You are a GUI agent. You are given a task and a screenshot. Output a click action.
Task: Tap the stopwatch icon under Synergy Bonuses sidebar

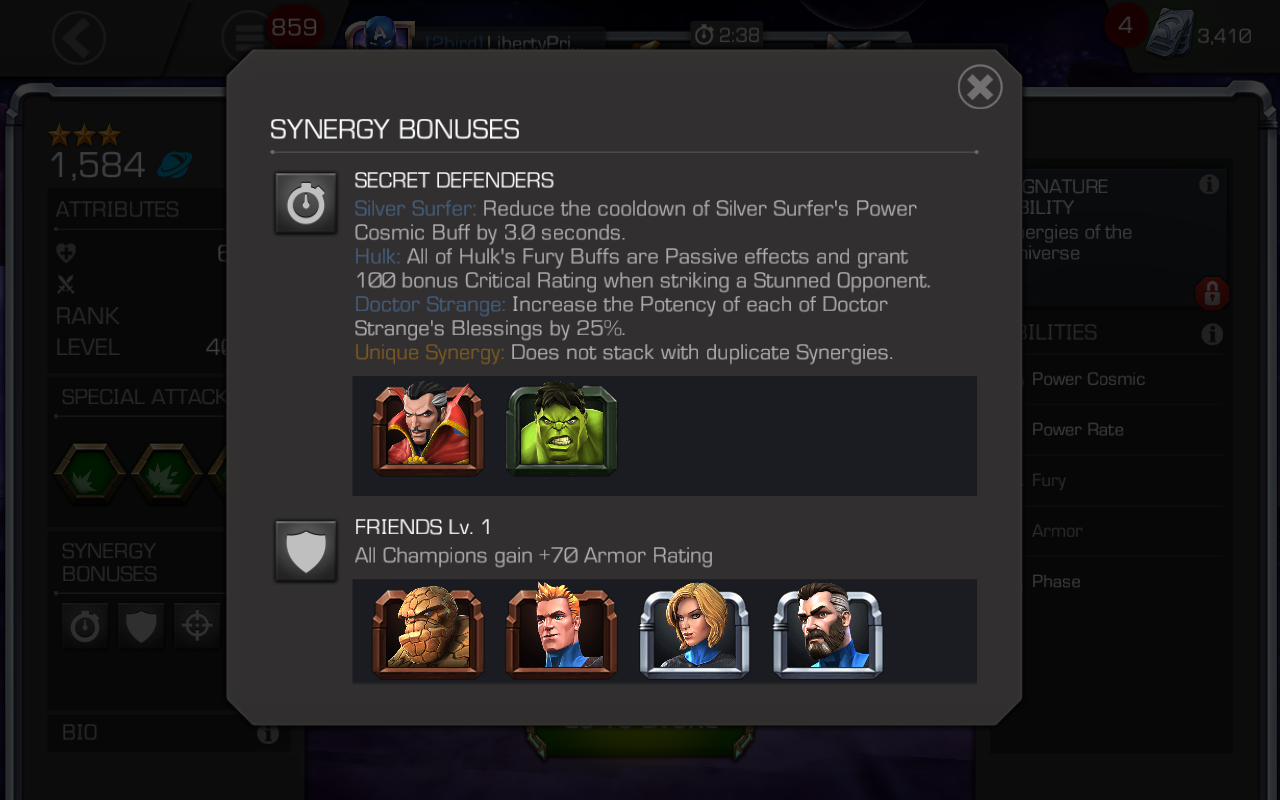click(85, 626)
